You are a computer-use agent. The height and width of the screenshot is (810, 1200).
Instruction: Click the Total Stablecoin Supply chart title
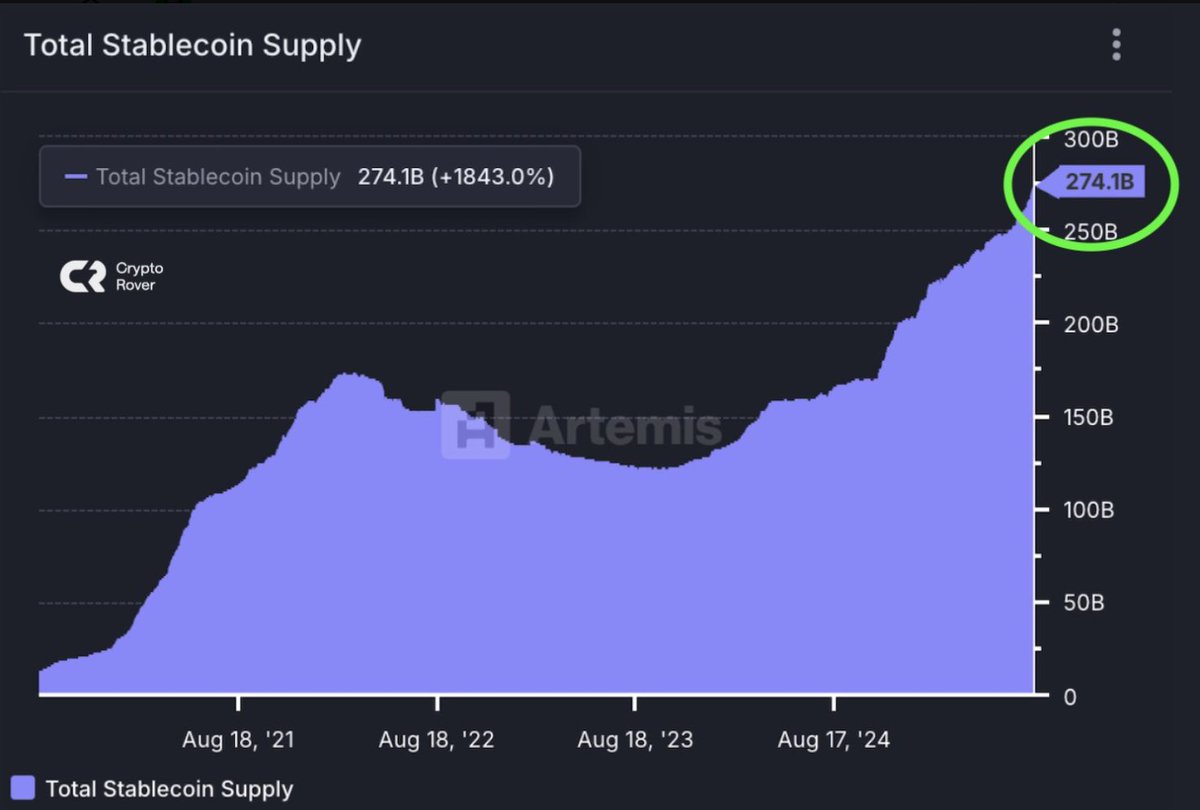192,45
